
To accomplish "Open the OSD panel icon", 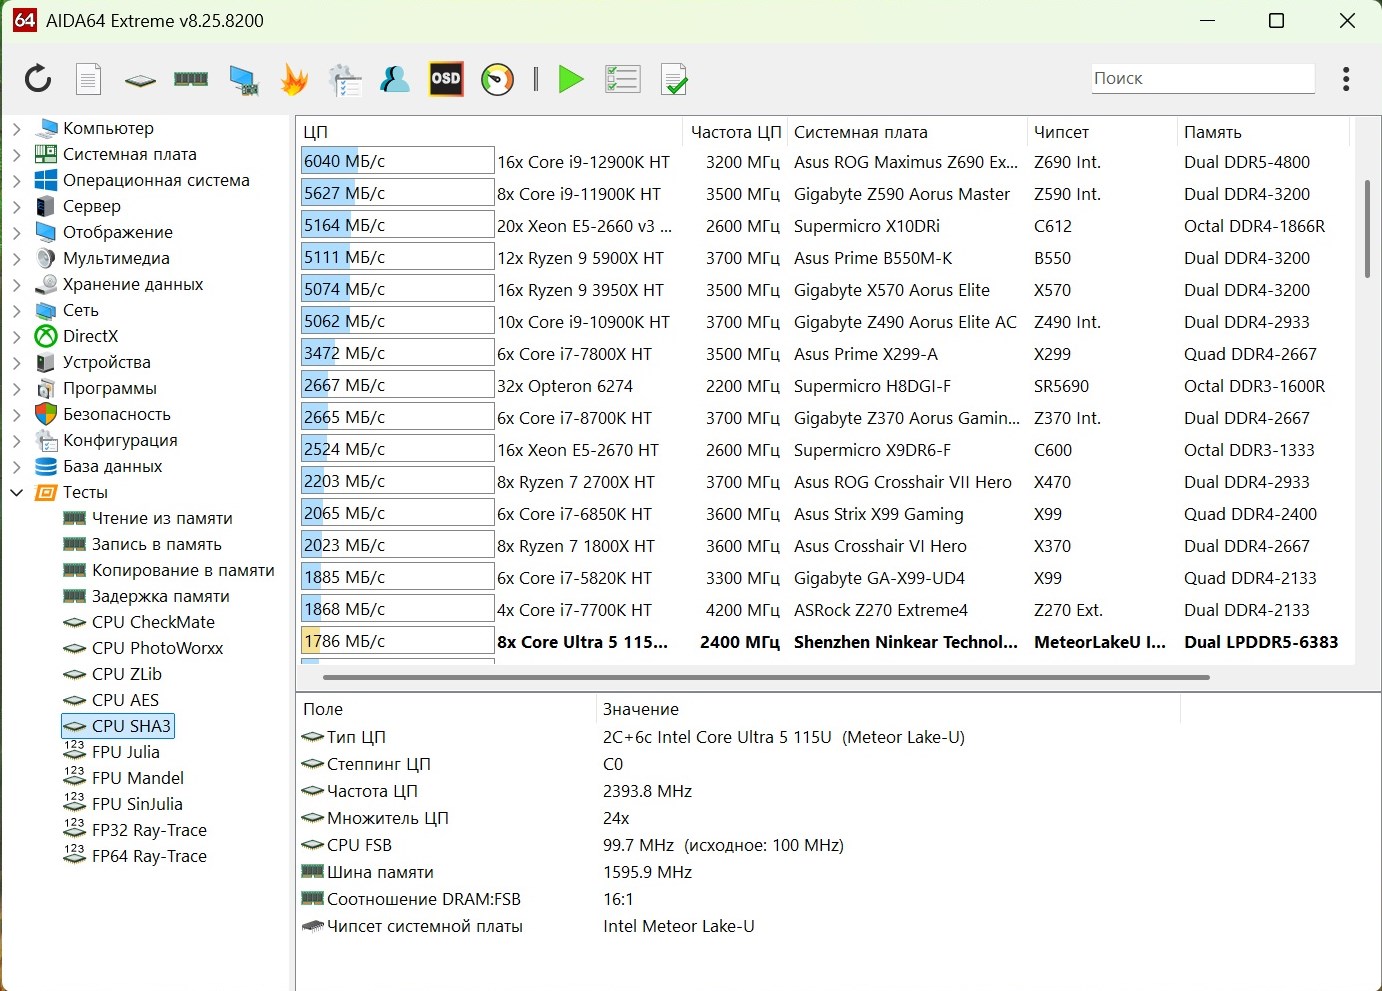I will pos(446,79).
